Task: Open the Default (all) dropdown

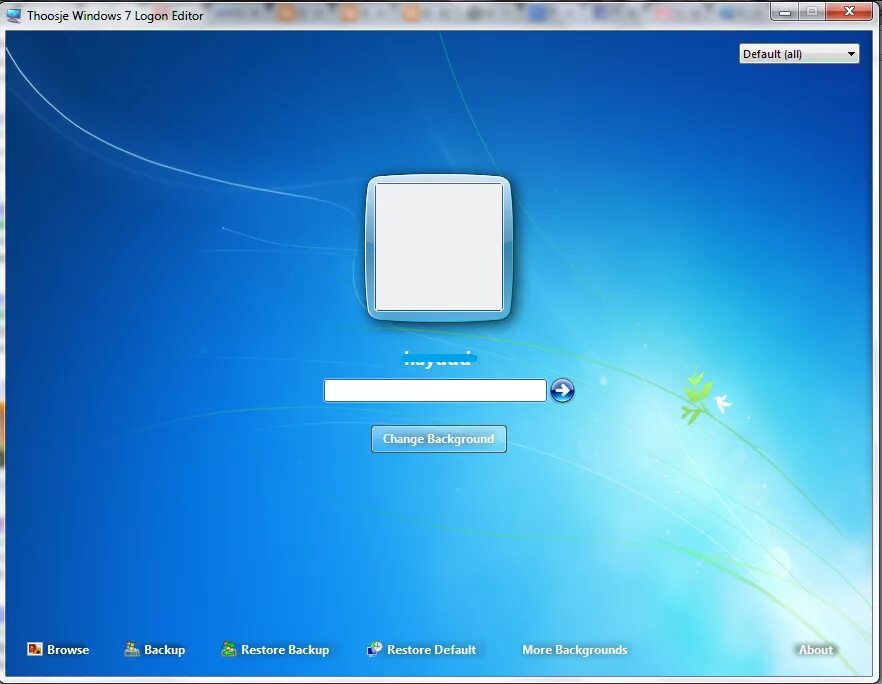Action: click(799, 54)
